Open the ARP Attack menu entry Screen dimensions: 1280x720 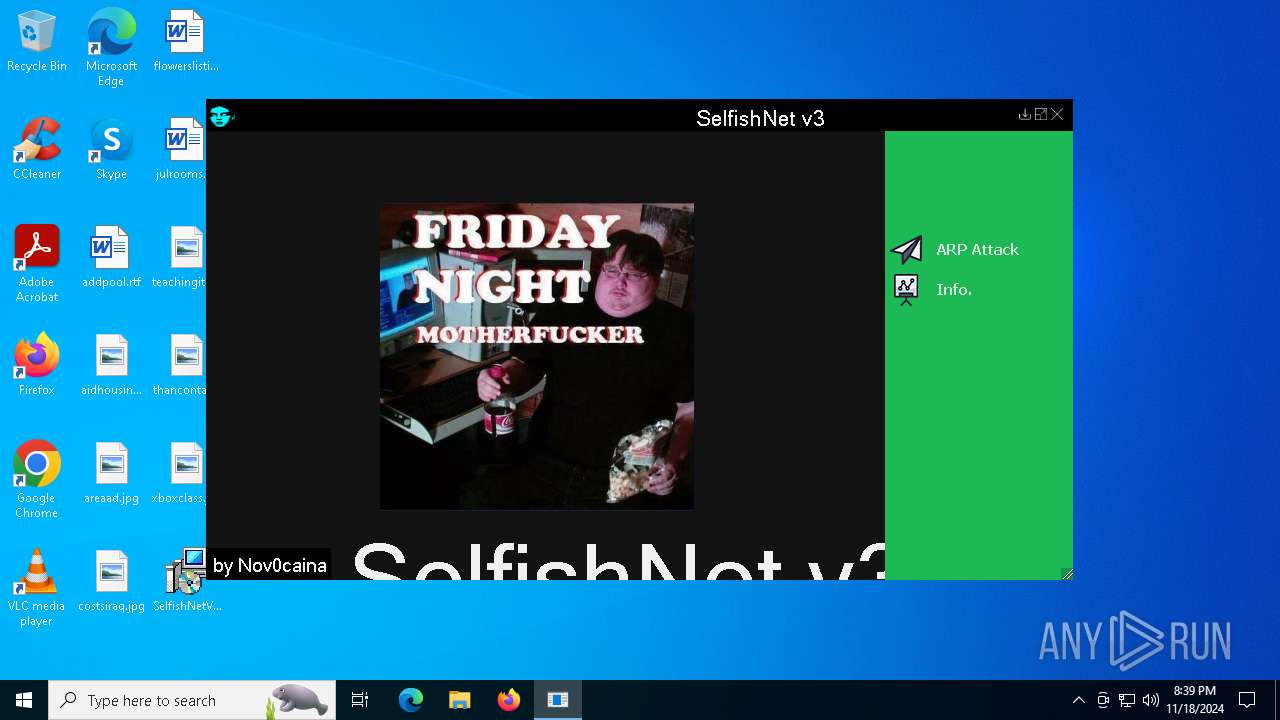coord(977,250)
